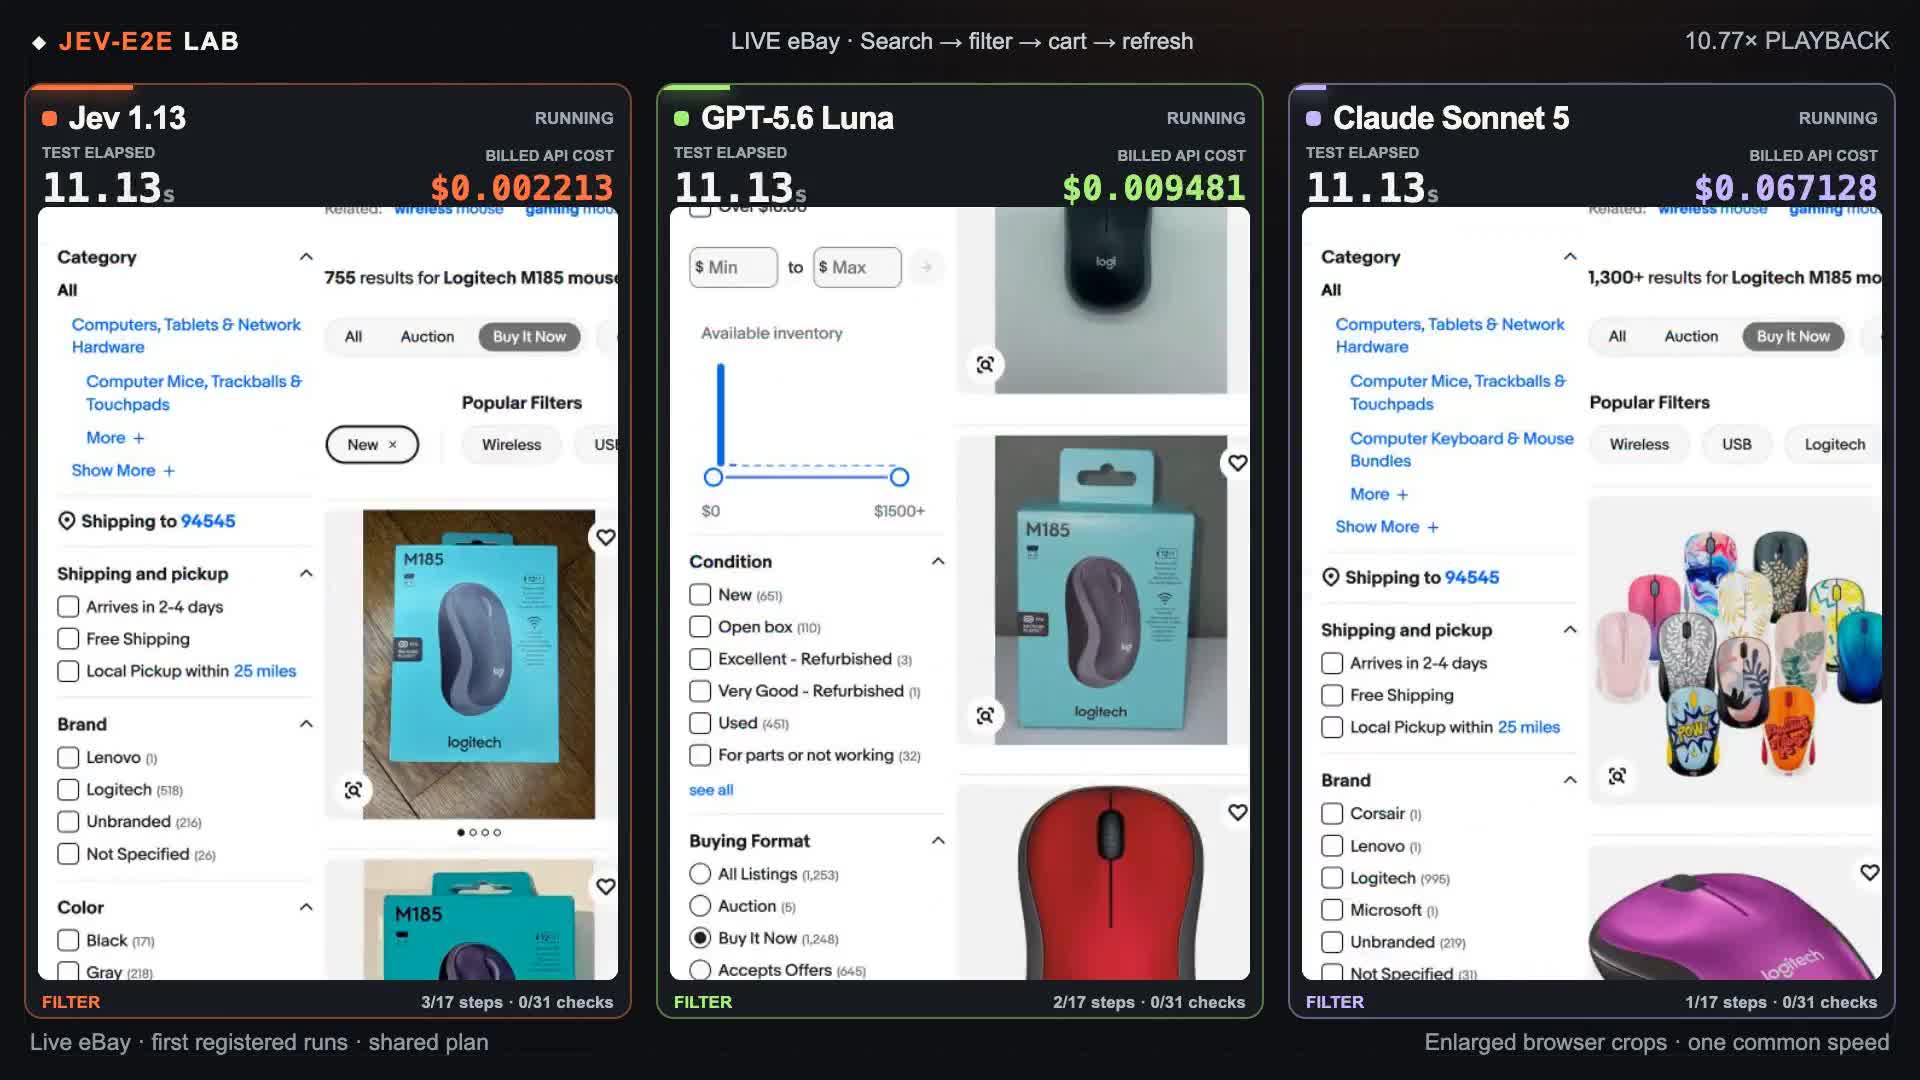Select All listings tab in Jev panel
The height and width of the screenshot is (1080, 1920).
point(353,337)
